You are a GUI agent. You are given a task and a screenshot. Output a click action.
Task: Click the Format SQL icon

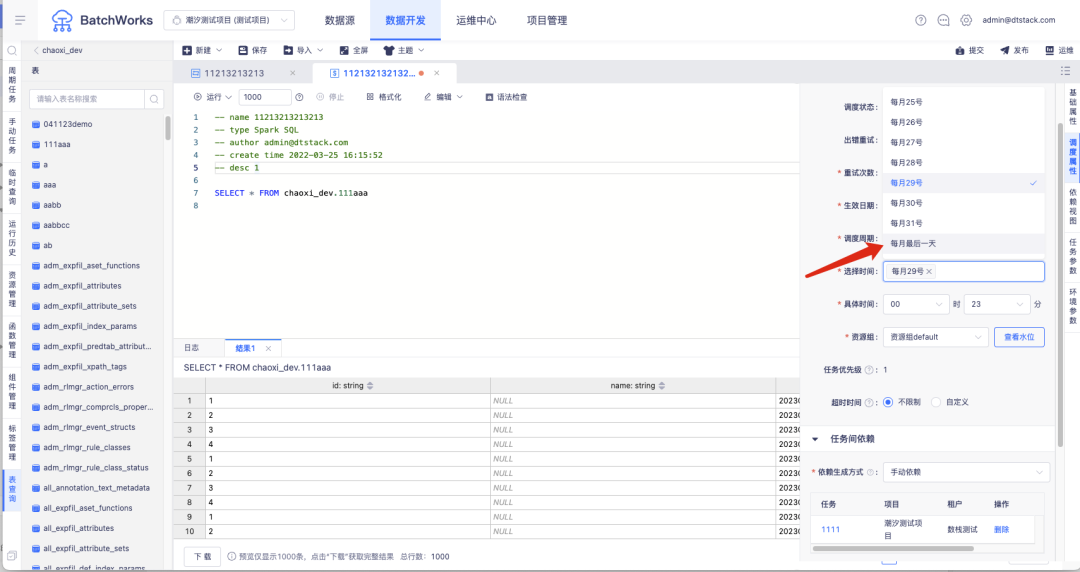point(370,97)
